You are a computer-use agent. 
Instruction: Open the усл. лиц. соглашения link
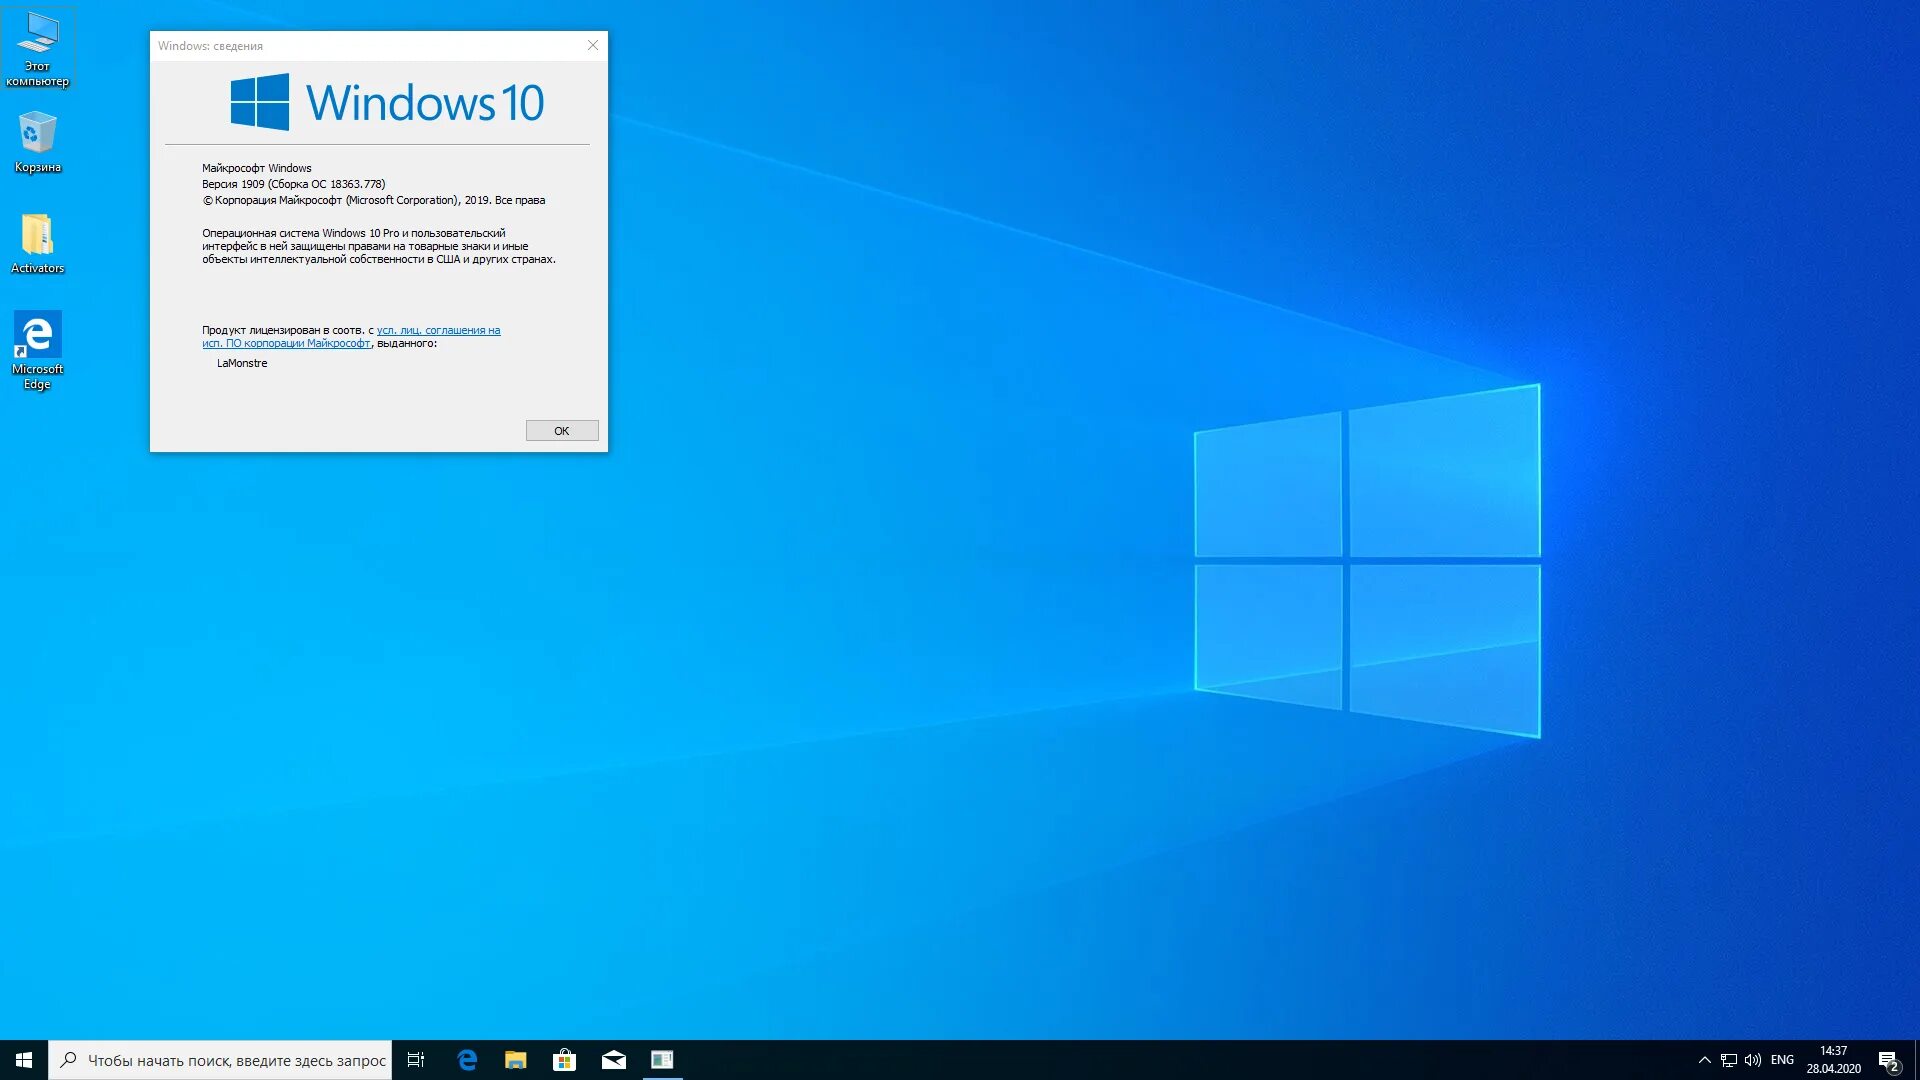438,330
